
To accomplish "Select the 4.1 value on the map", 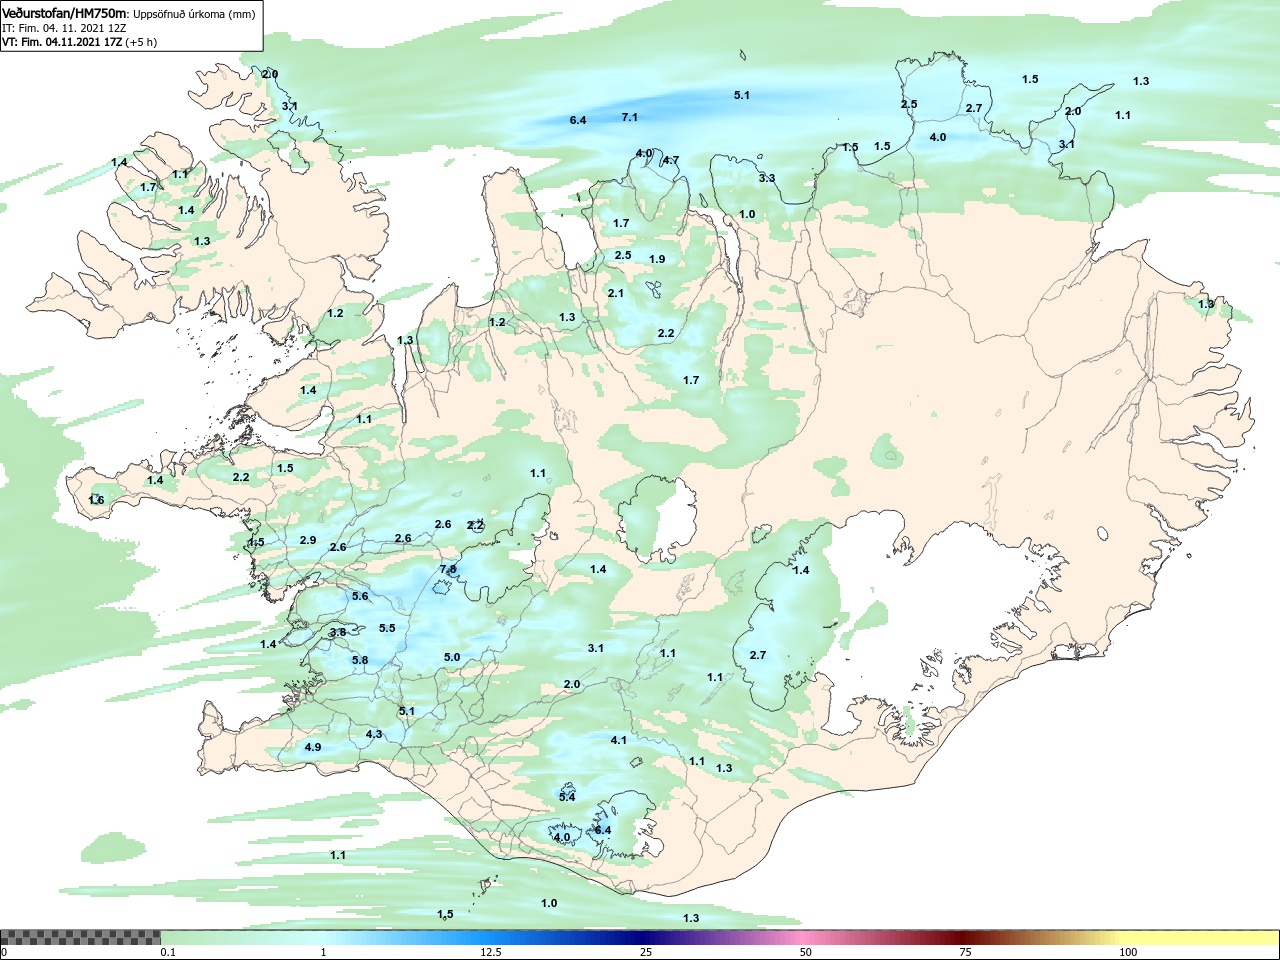I will 619,740.
